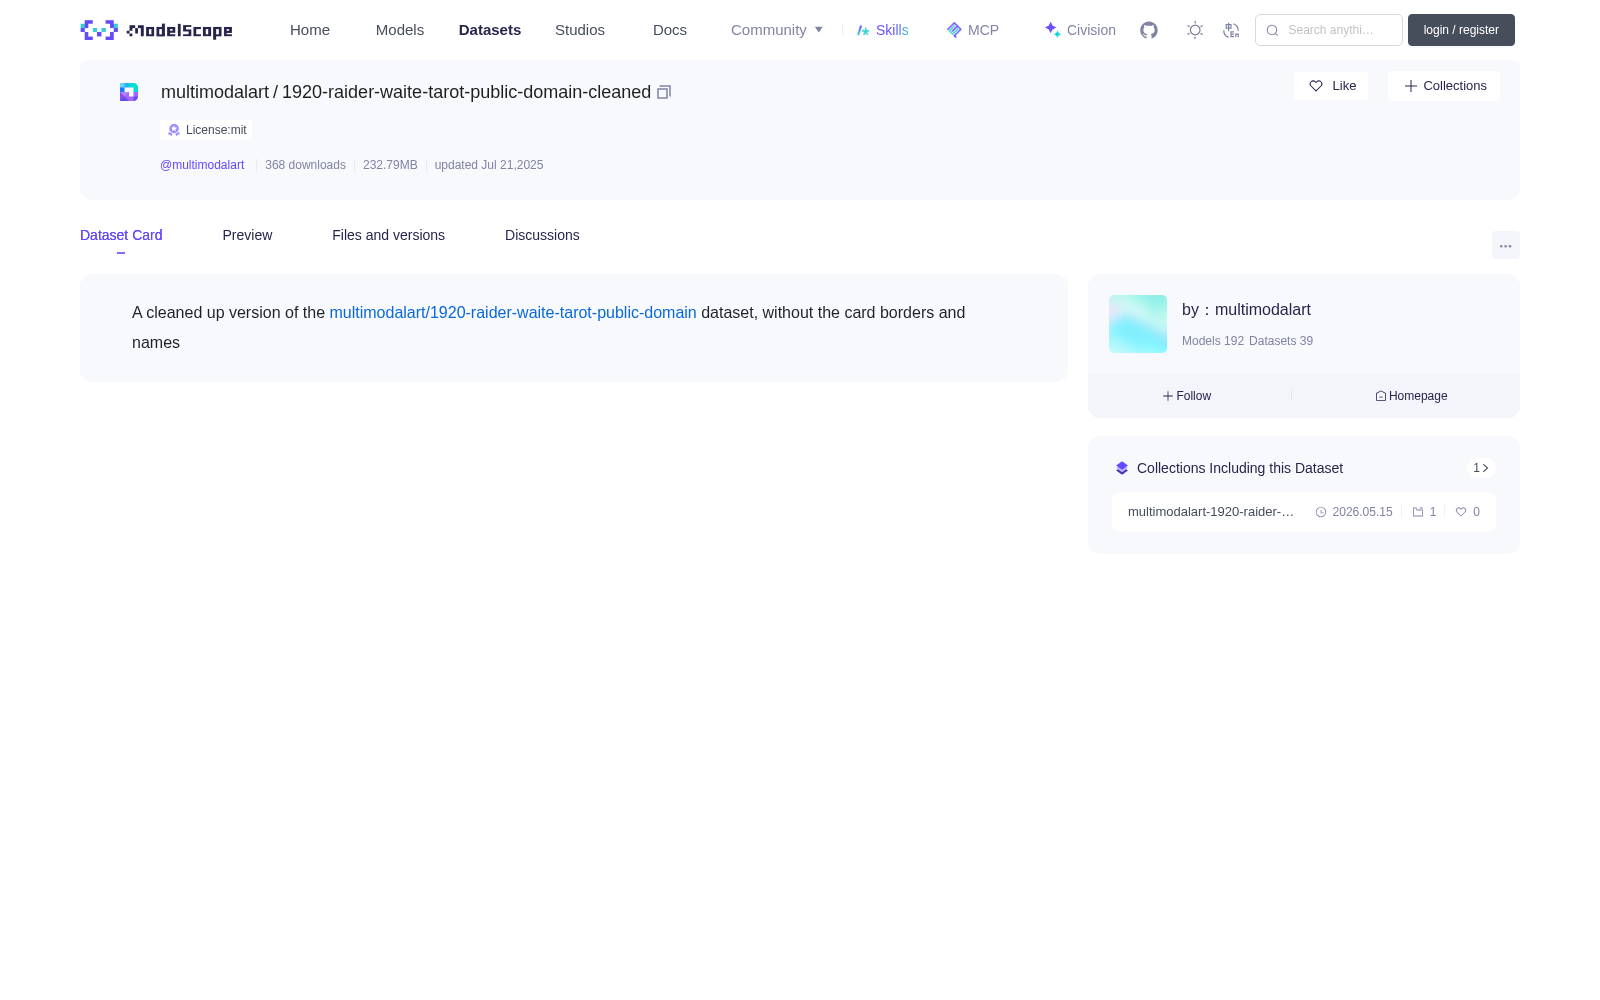
Task: Open the Datasets menu item
Action: pos(490,30)
